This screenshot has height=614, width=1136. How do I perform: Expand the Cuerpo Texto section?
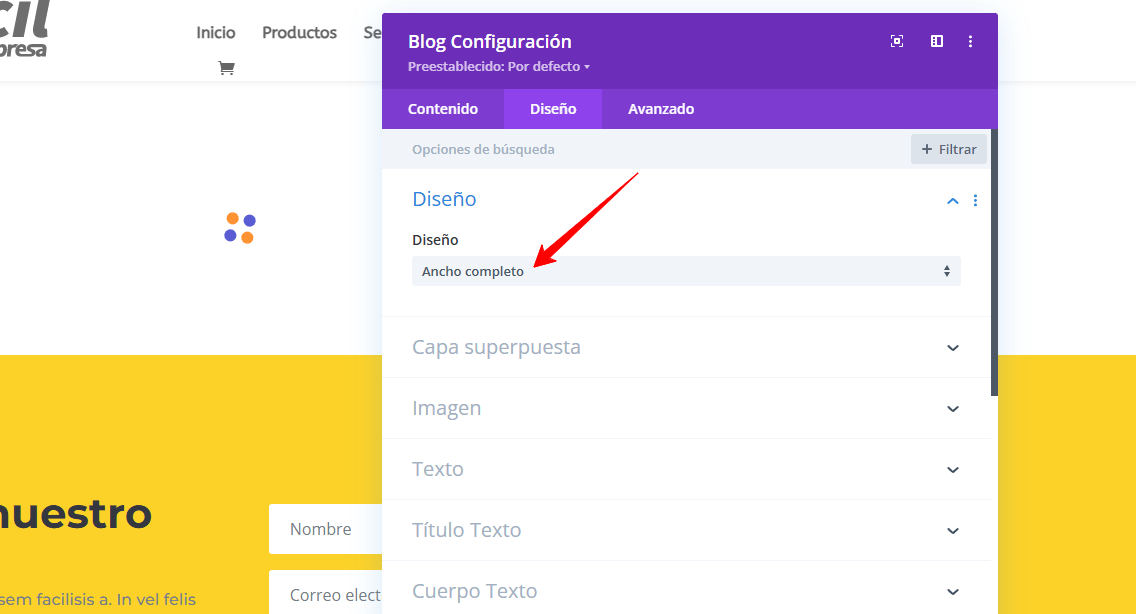pos(952,592)
